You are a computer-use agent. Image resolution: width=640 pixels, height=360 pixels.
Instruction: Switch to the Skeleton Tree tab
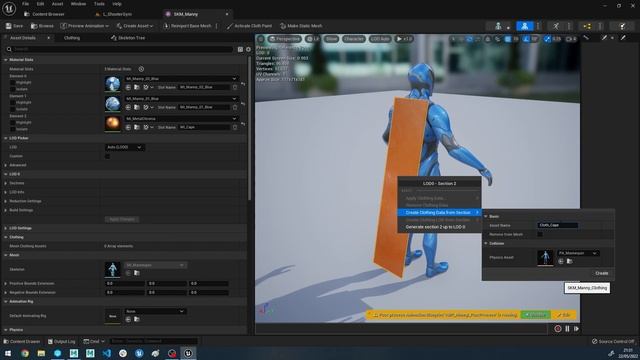click(128, 38)
